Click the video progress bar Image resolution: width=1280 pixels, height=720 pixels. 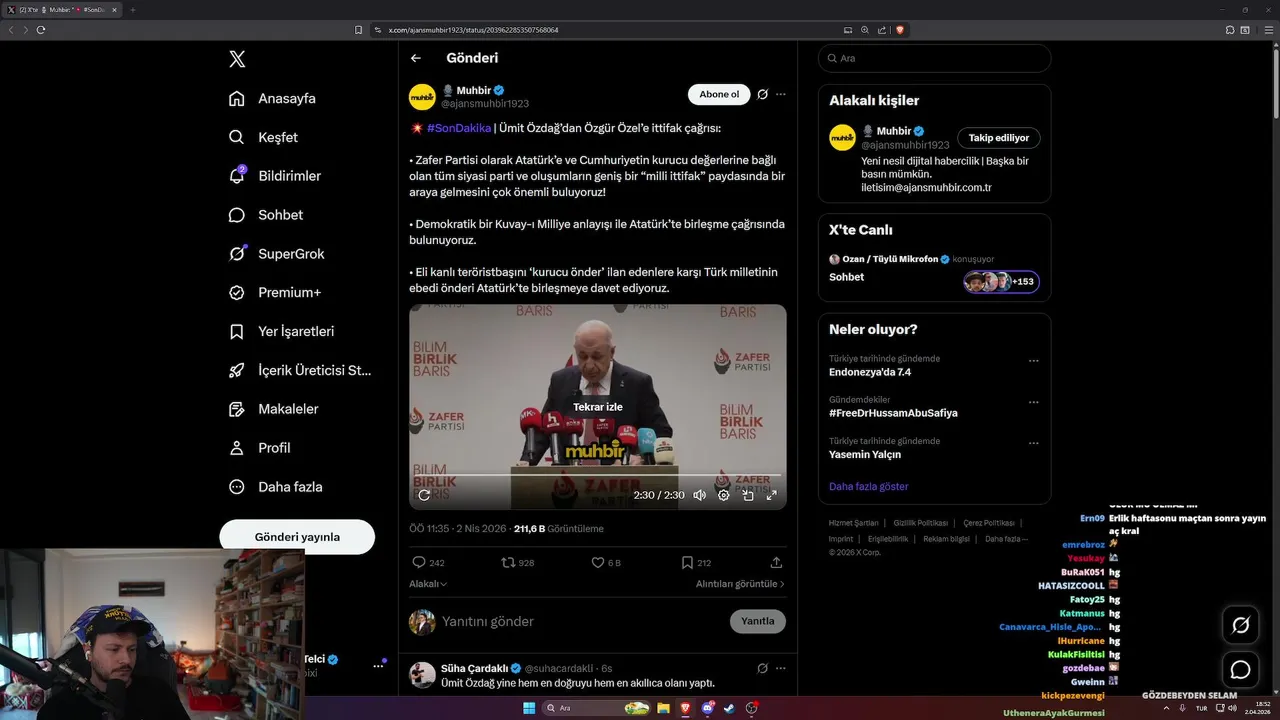click(598, 475)
